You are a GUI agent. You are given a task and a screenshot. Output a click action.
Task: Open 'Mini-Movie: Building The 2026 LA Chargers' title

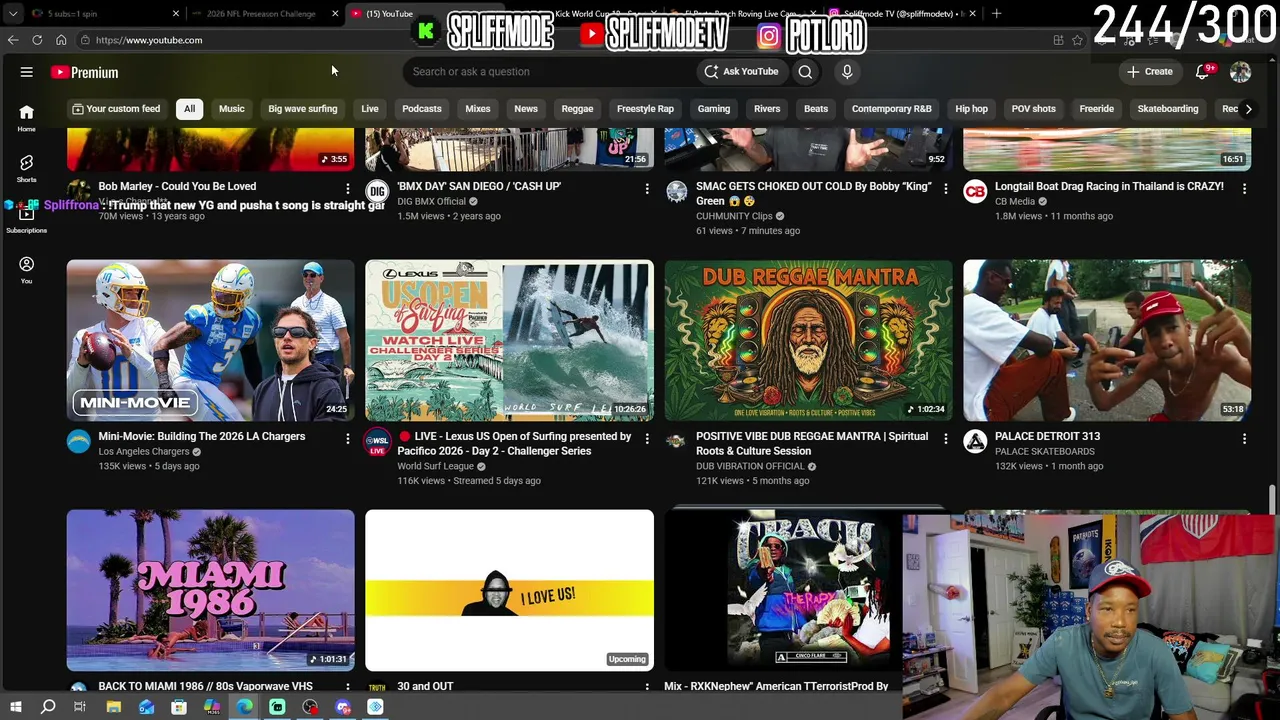pos(202,437)
